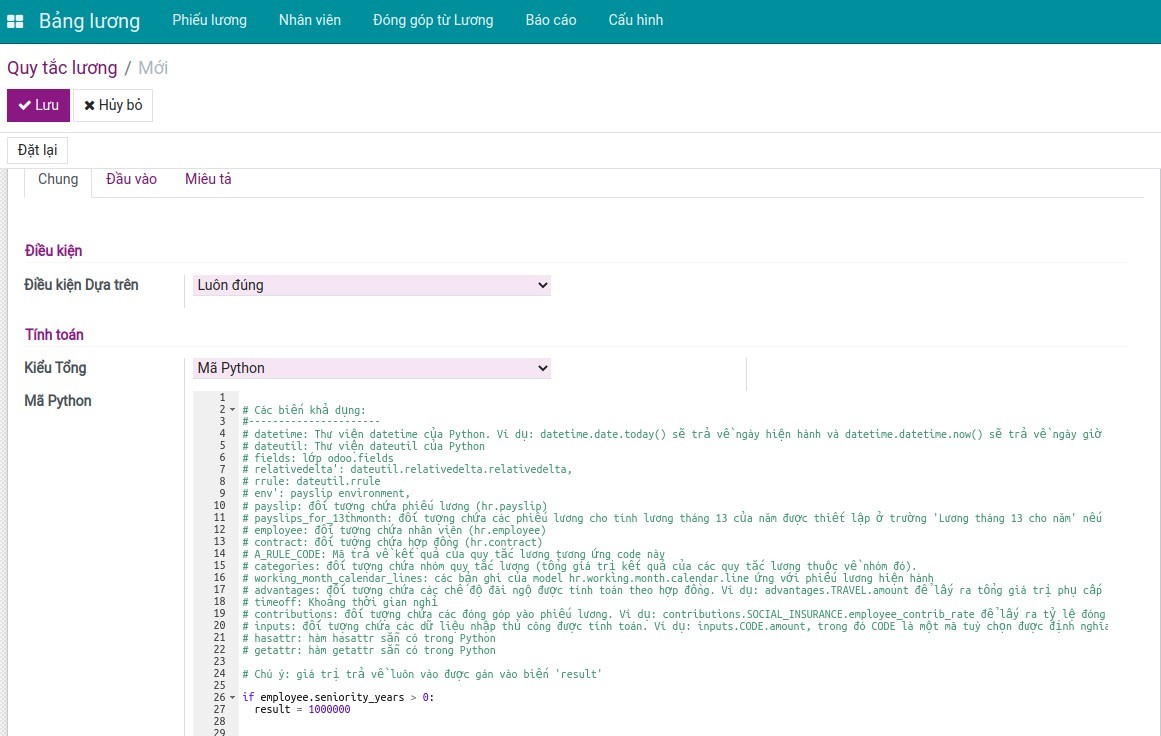Image resolution: width=1161 pixels, height=736 pixels.
Task: Go back to Quy tắc lương breadcrumb
Action: pos(62,68)
